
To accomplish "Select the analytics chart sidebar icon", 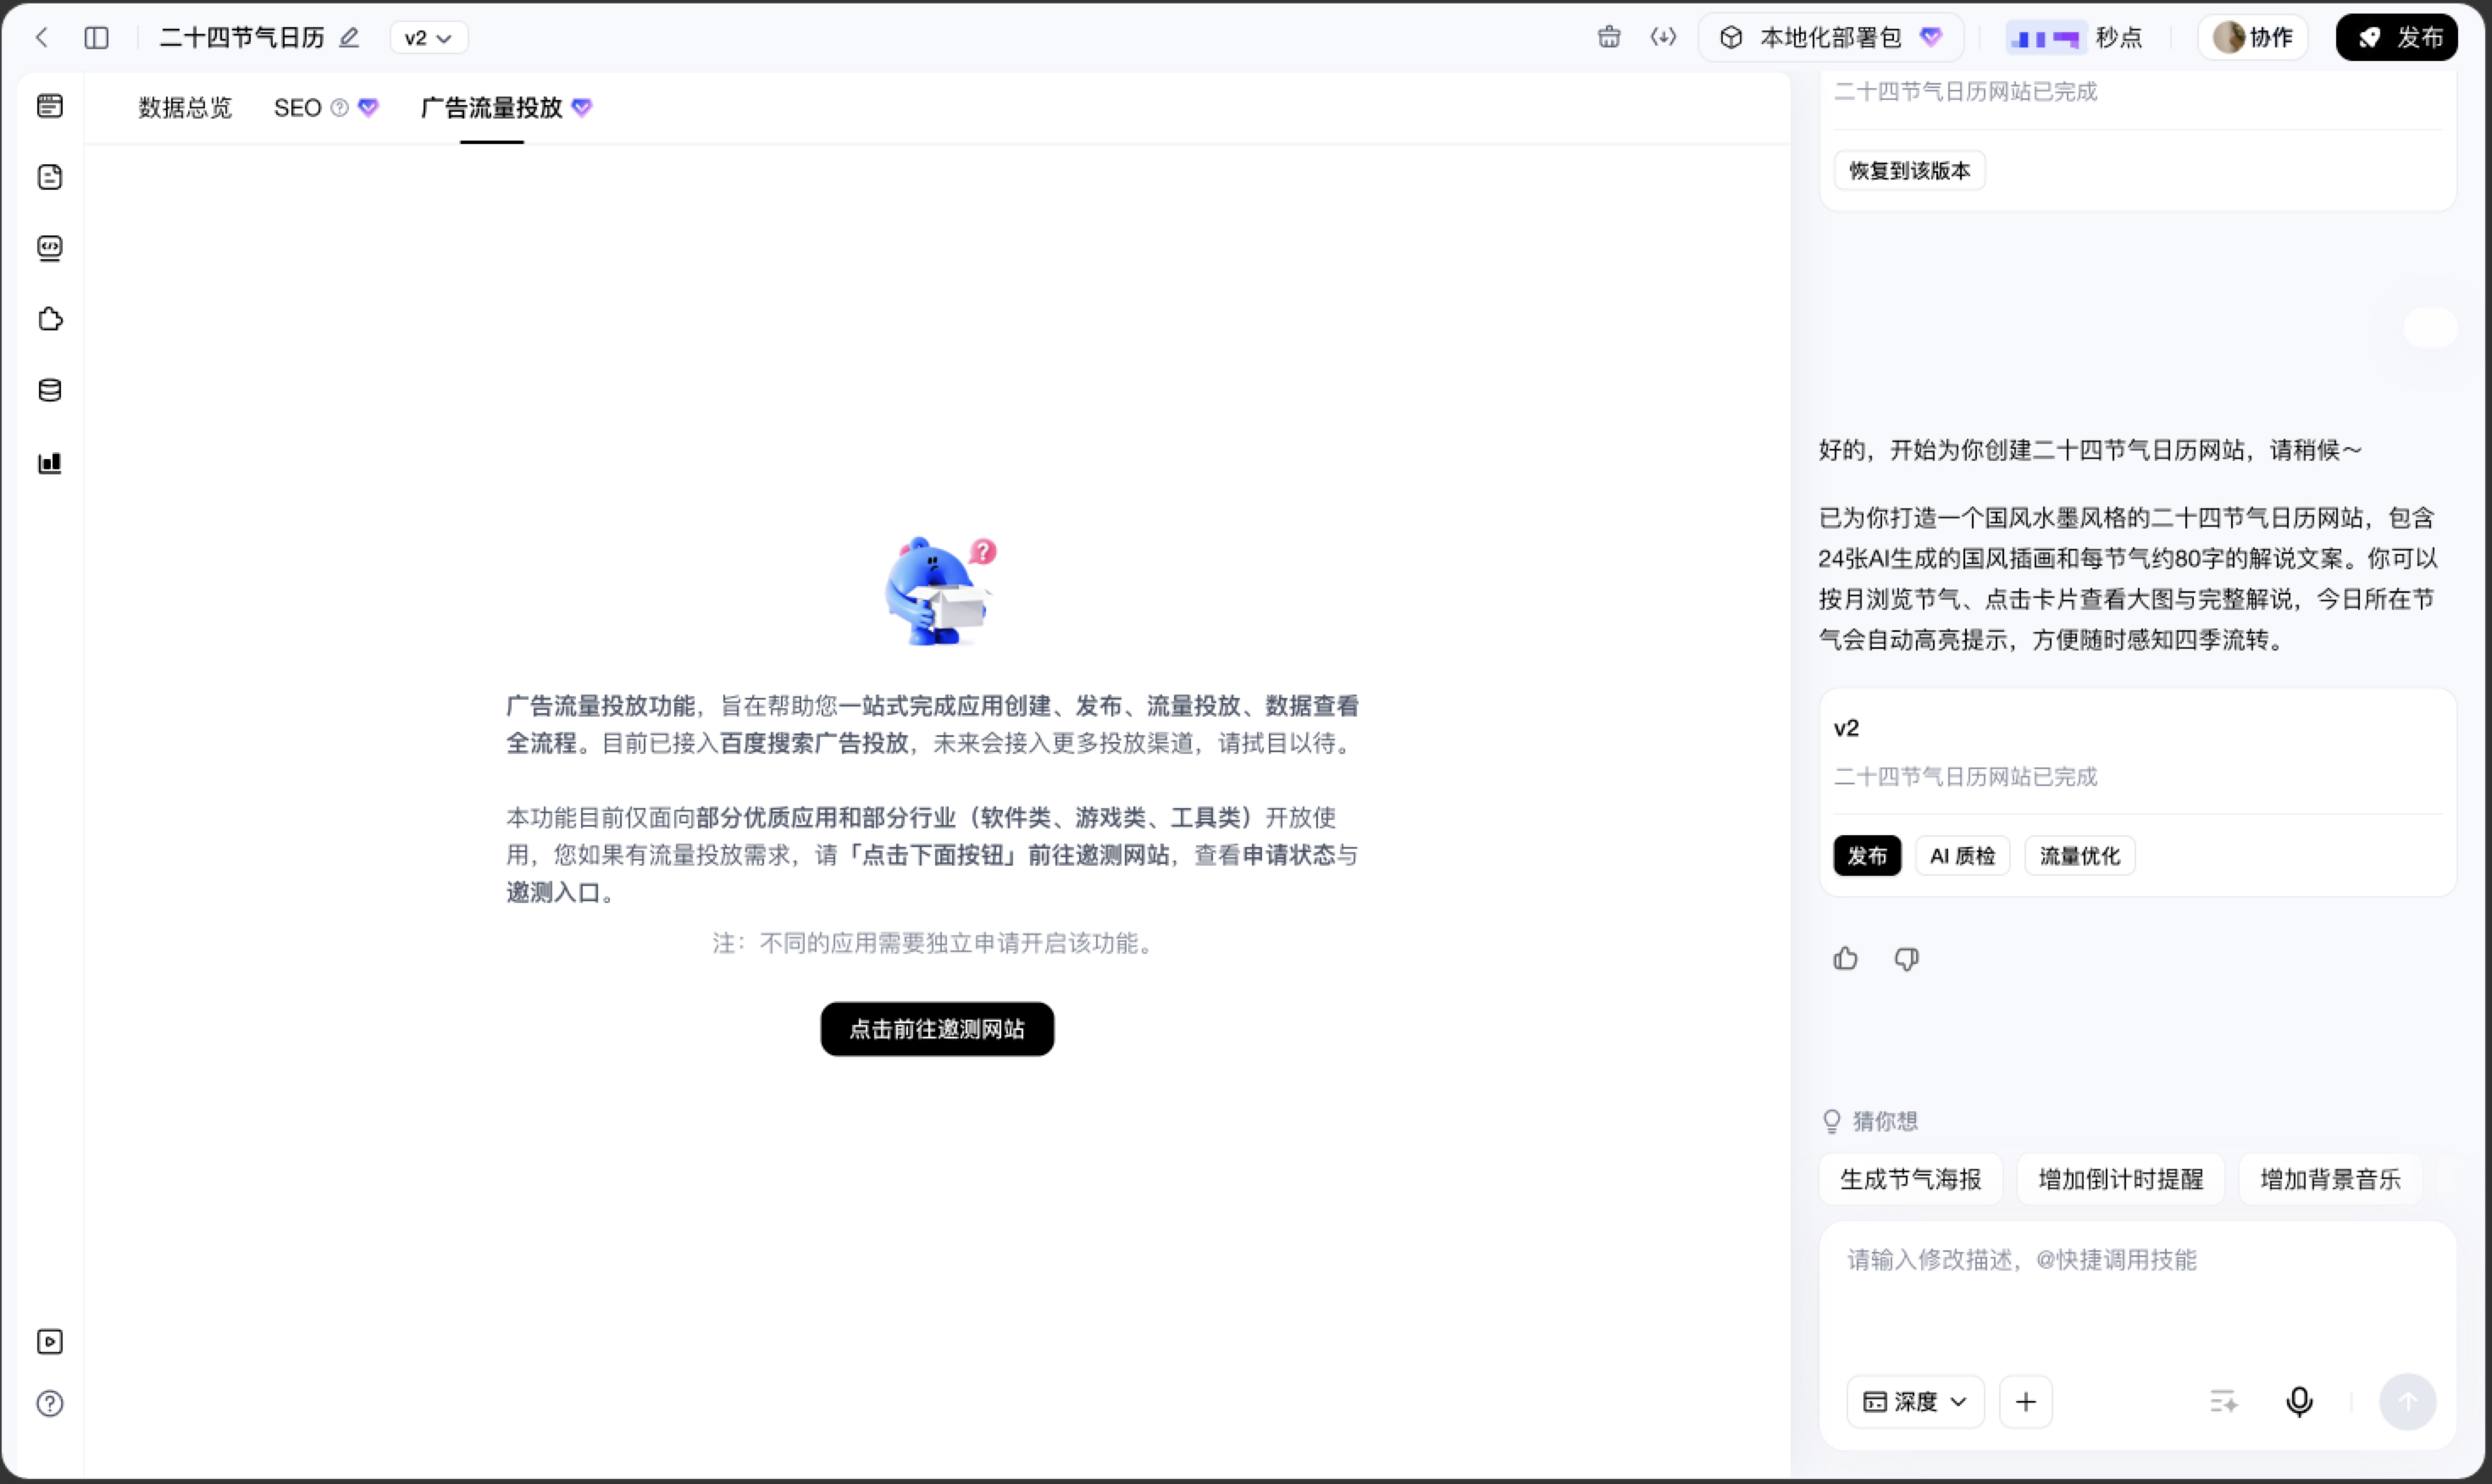I will (50, 463).
